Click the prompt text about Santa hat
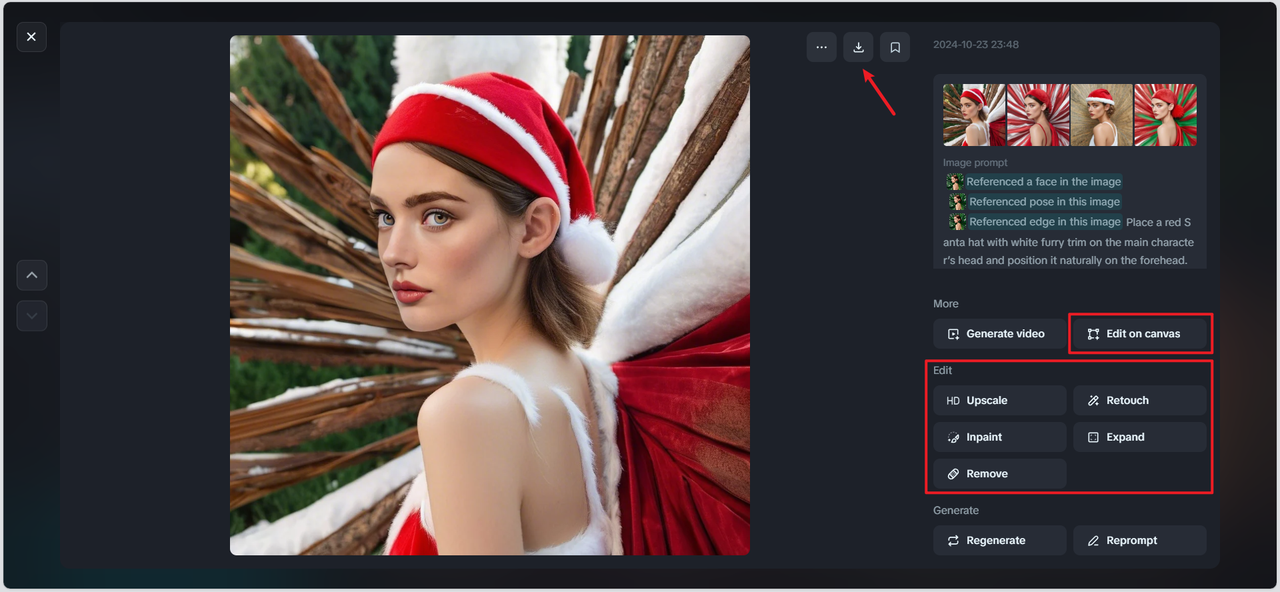Image resolution: width=1280 pixels, height=592 pixels. 1069,242
